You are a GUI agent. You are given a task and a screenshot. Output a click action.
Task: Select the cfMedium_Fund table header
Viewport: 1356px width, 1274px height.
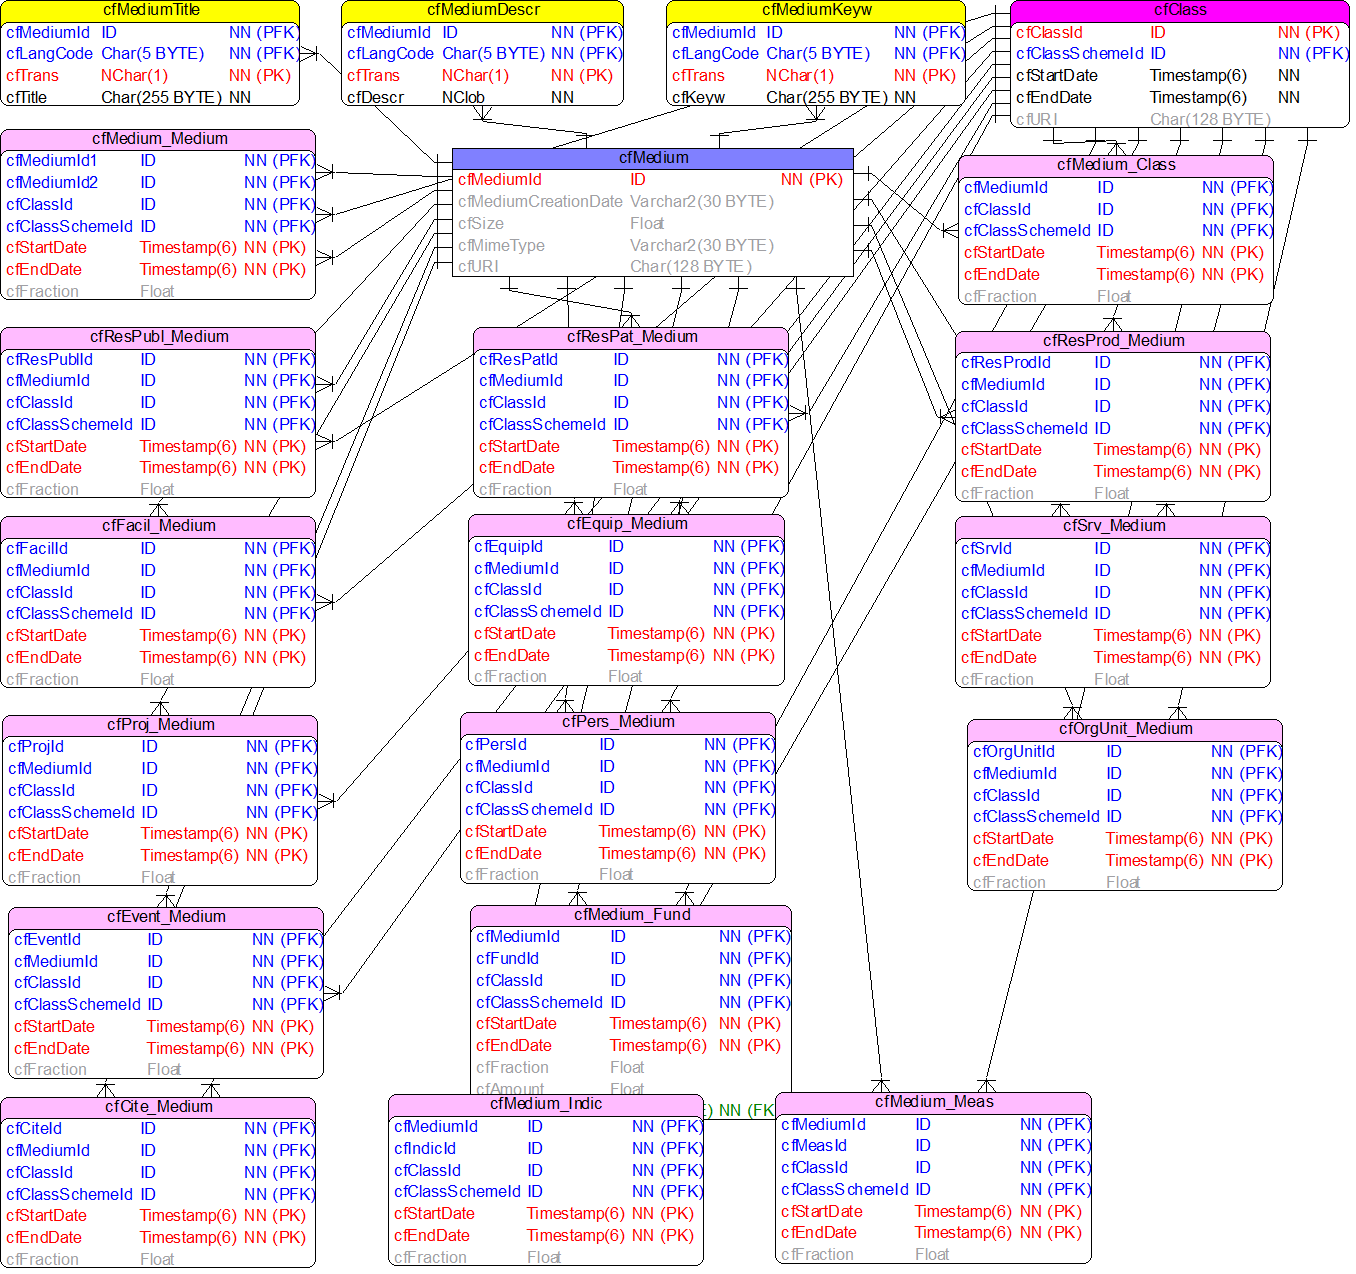point(632,915)
